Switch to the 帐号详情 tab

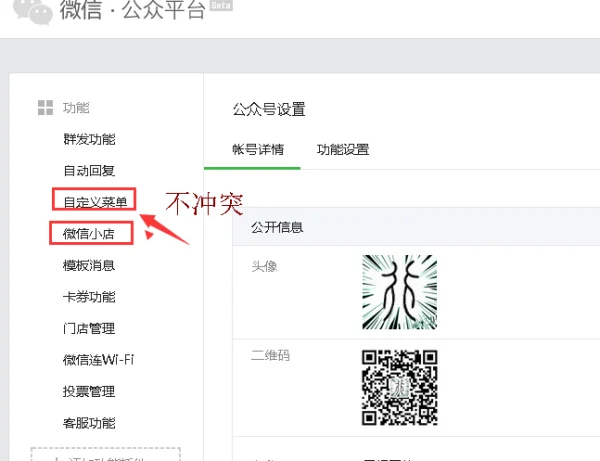click(258, 149)
